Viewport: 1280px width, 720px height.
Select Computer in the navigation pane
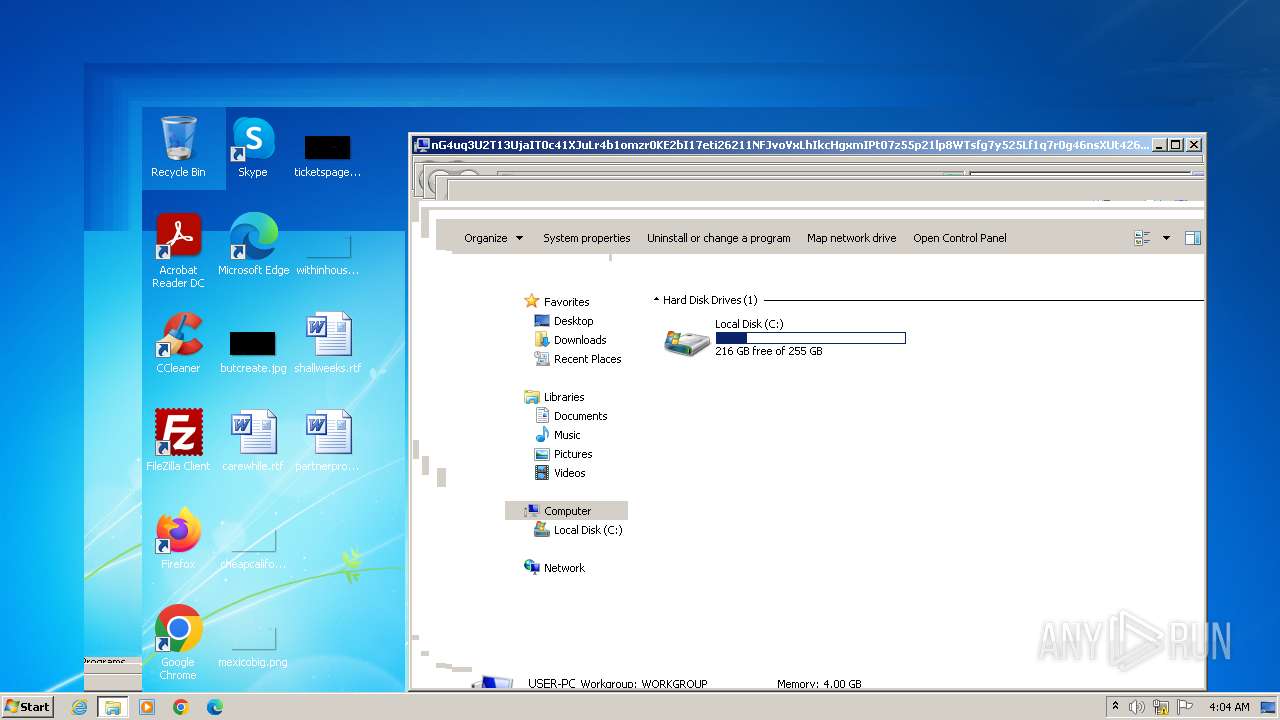pyautogui.click(x=566, y=511)
